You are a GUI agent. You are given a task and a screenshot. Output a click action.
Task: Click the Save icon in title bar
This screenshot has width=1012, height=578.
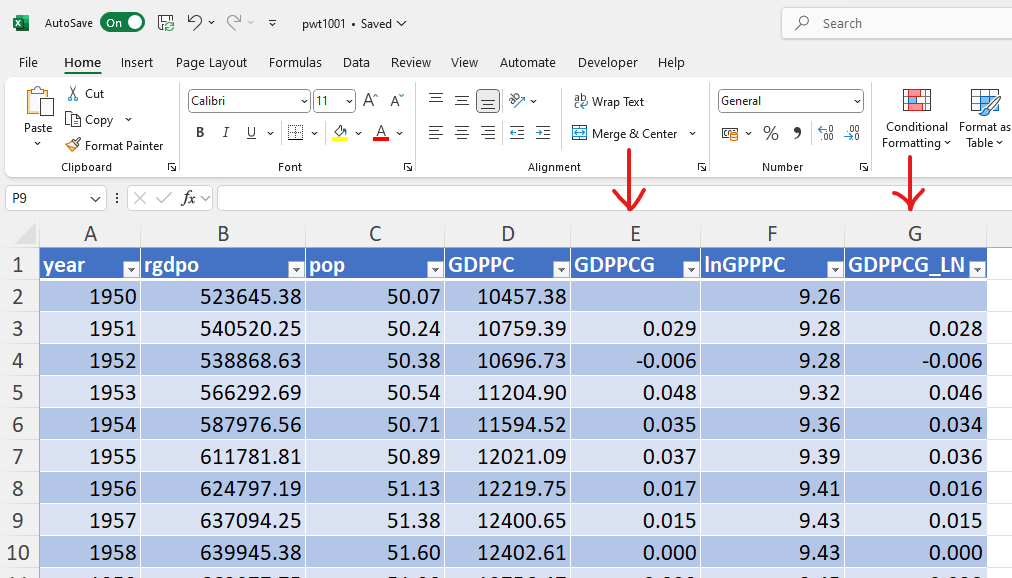click(166, 22)
